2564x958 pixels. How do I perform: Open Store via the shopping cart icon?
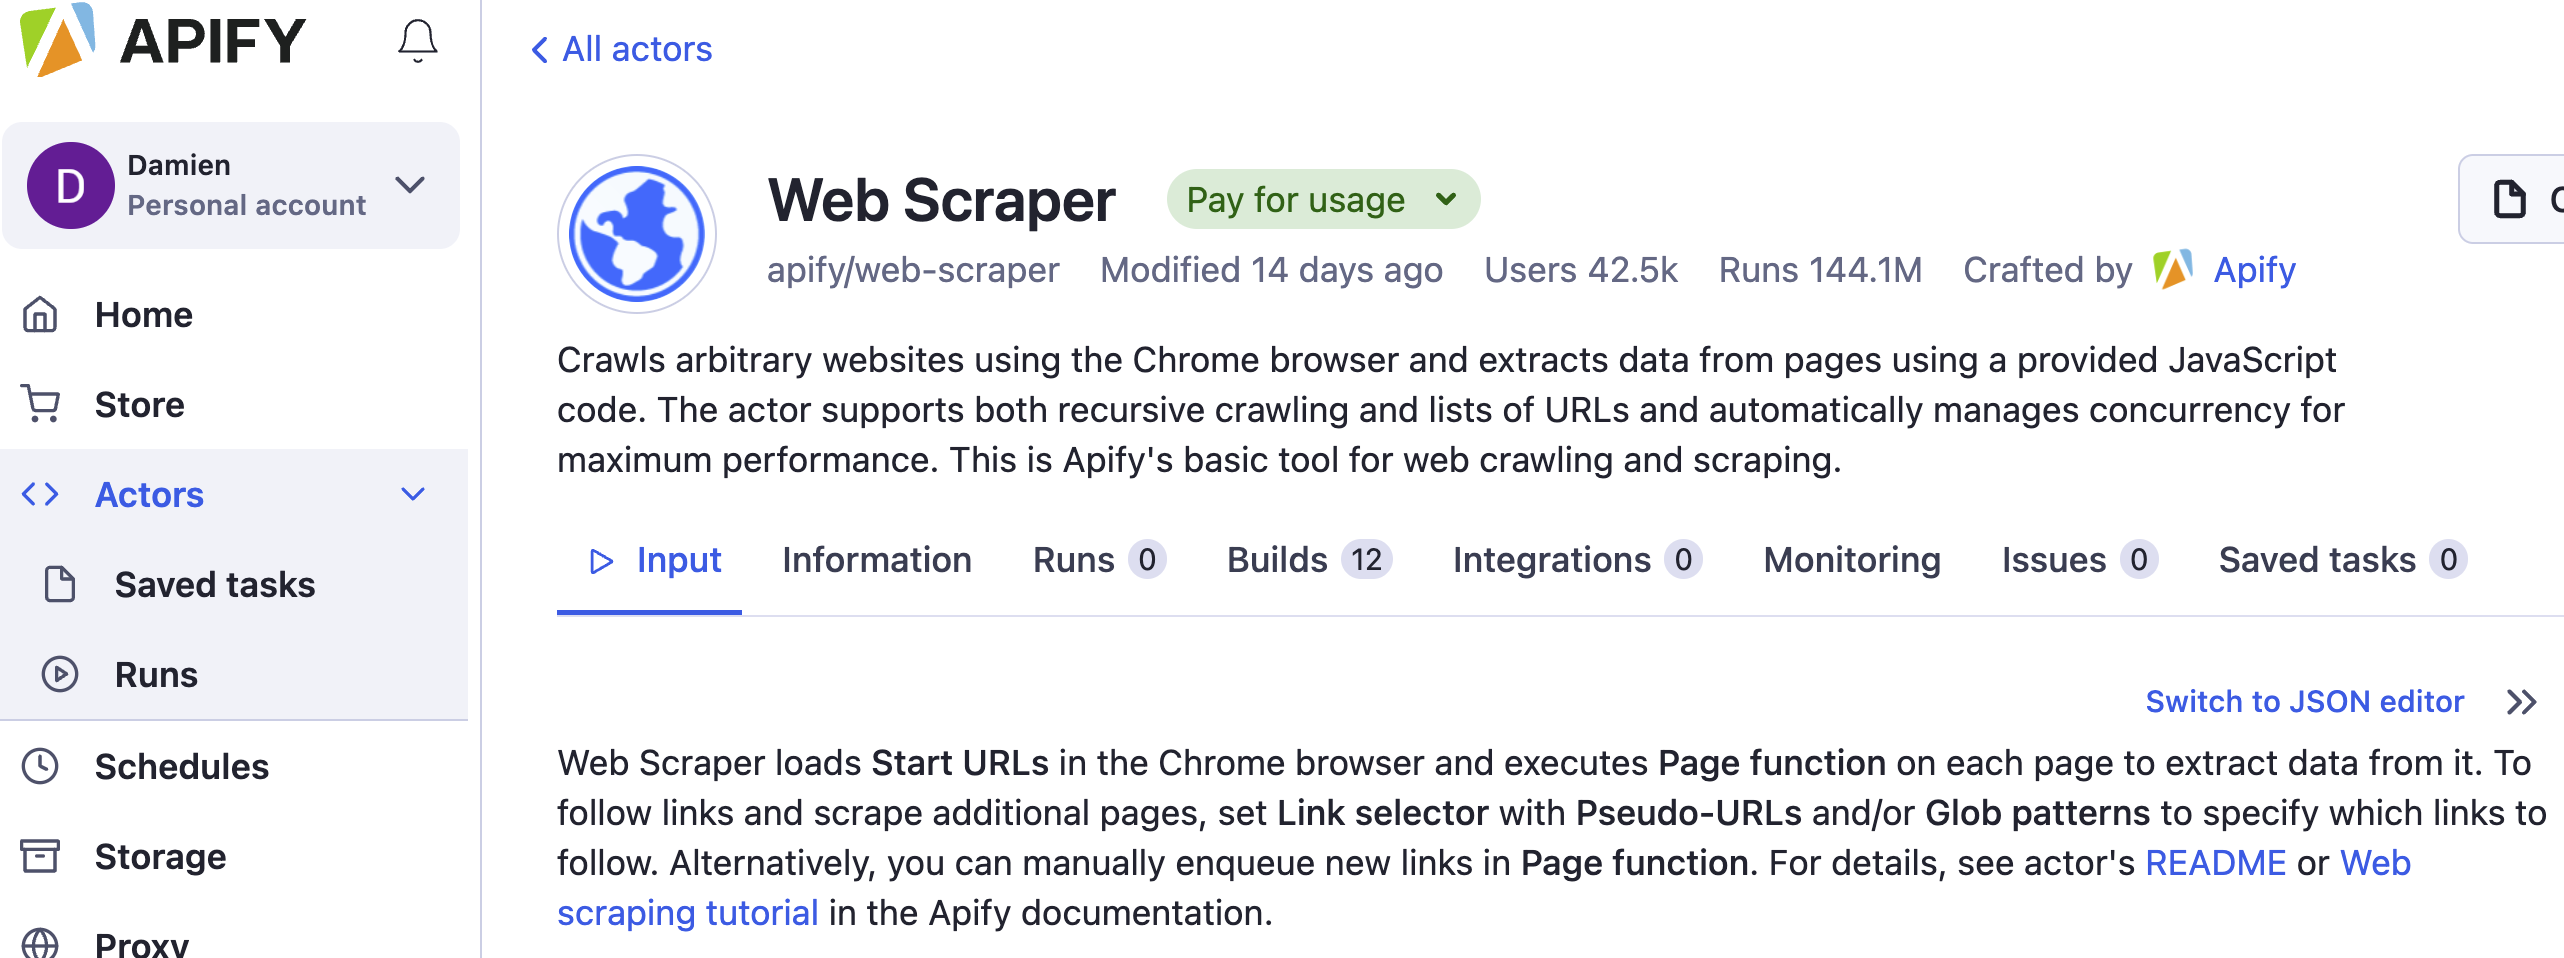pyautogui.click(x=40, y=405)
